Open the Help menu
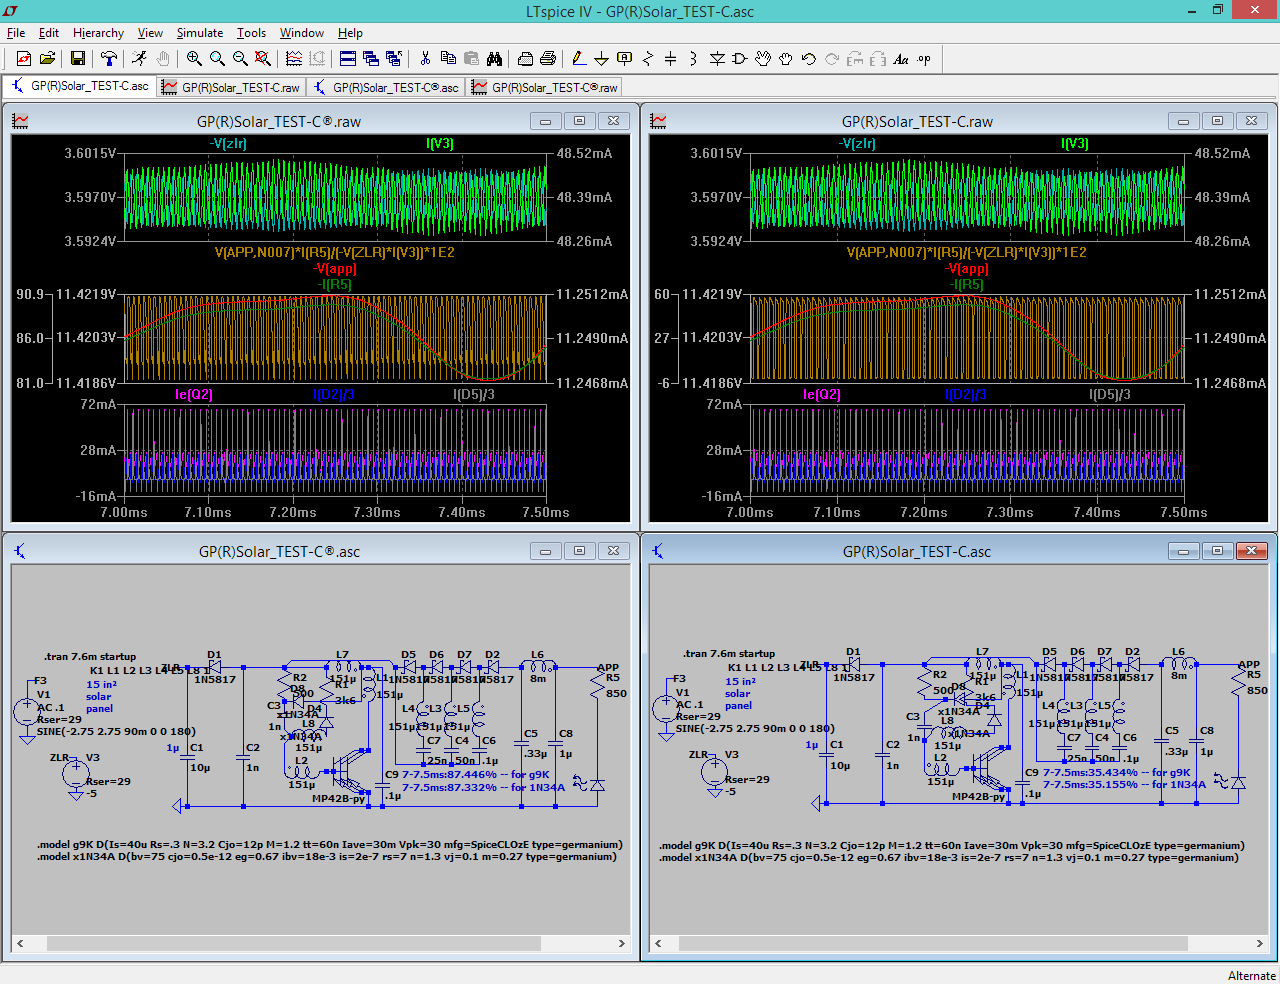Screen dimensions: 1280x984 point(350,33)
